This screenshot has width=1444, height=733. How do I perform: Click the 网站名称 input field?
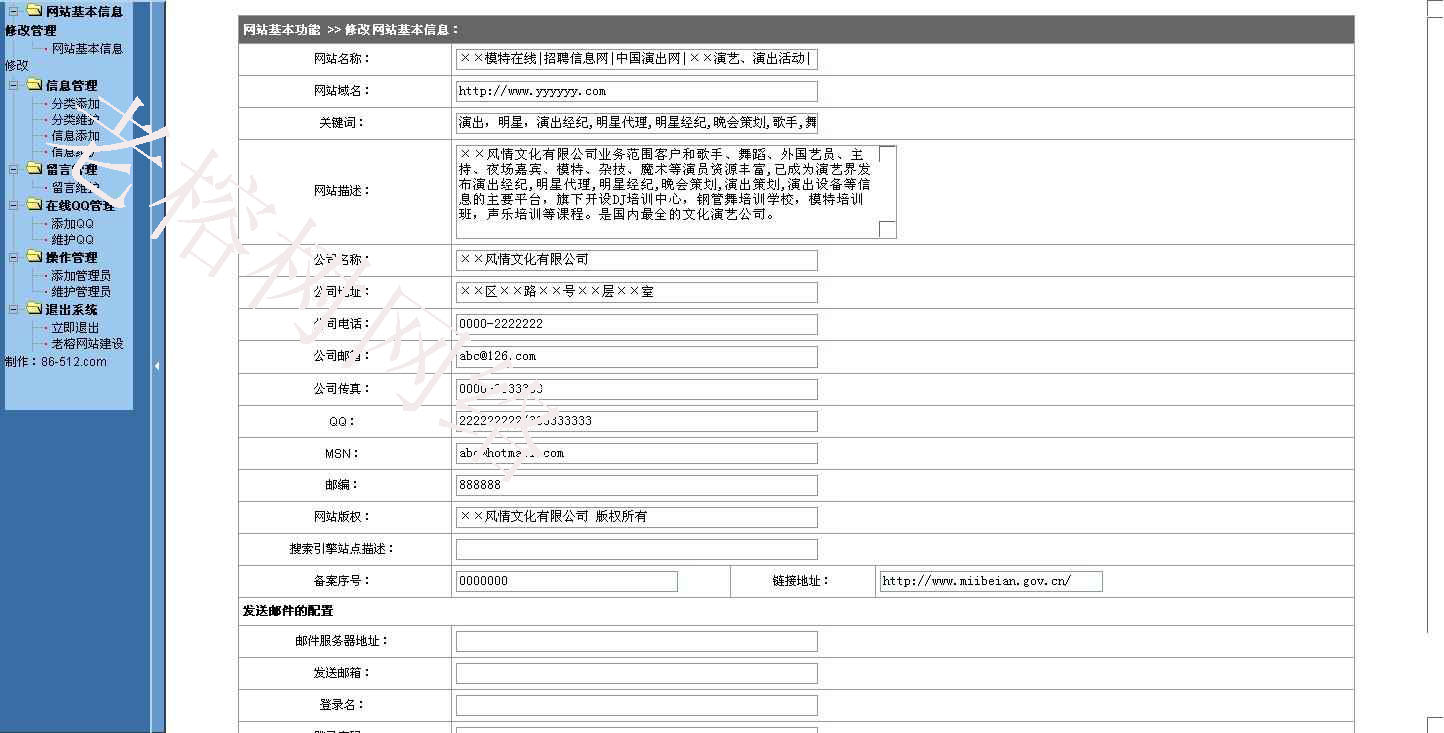[x=636, y=59]
